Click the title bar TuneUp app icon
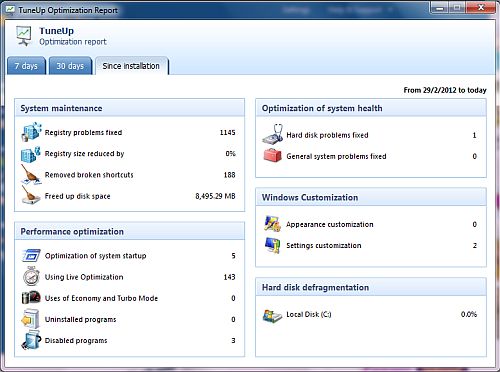Screen dimensions: 500x372 pos(10,10)
